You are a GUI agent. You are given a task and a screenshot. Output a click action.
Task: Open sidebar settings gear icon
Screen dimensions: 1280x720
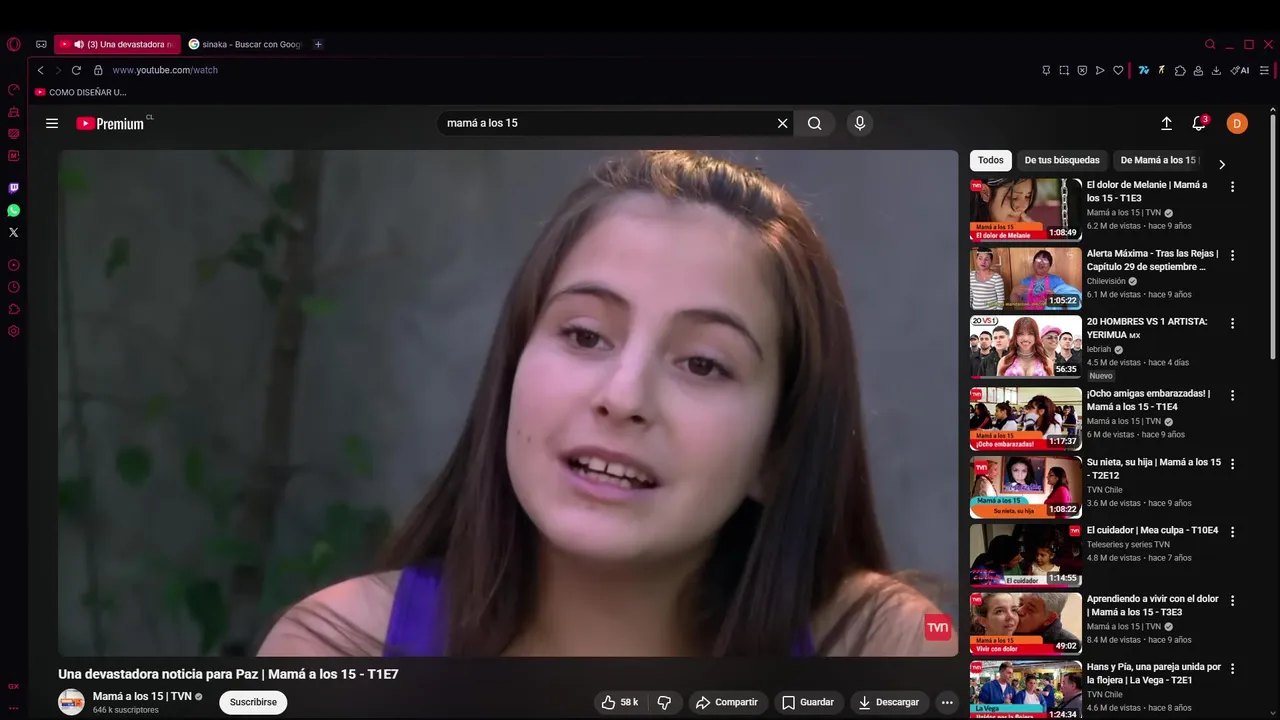coord(13,331)
